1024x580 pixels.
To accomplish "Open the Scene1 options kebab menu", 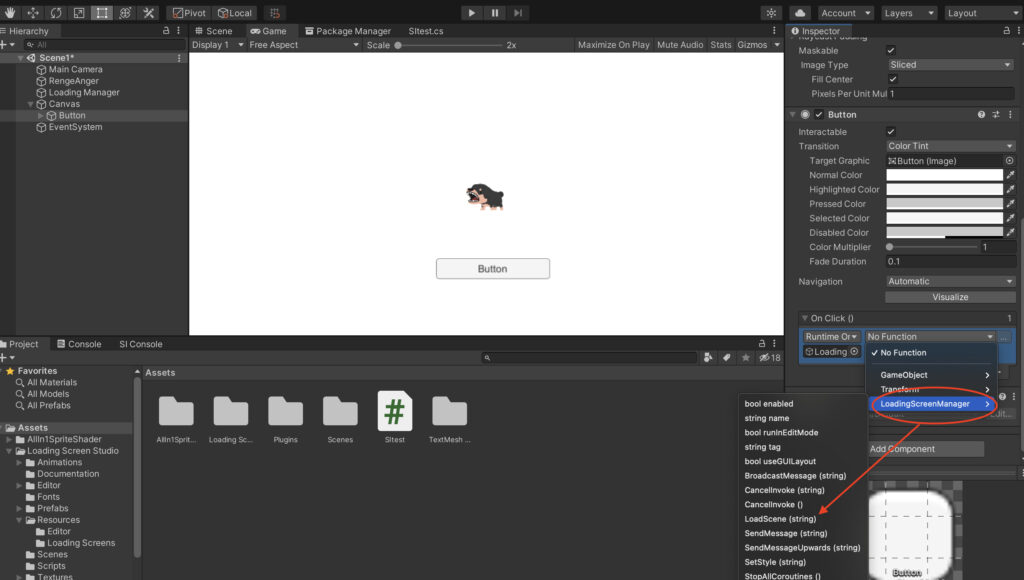I will [x=179, y=58].
